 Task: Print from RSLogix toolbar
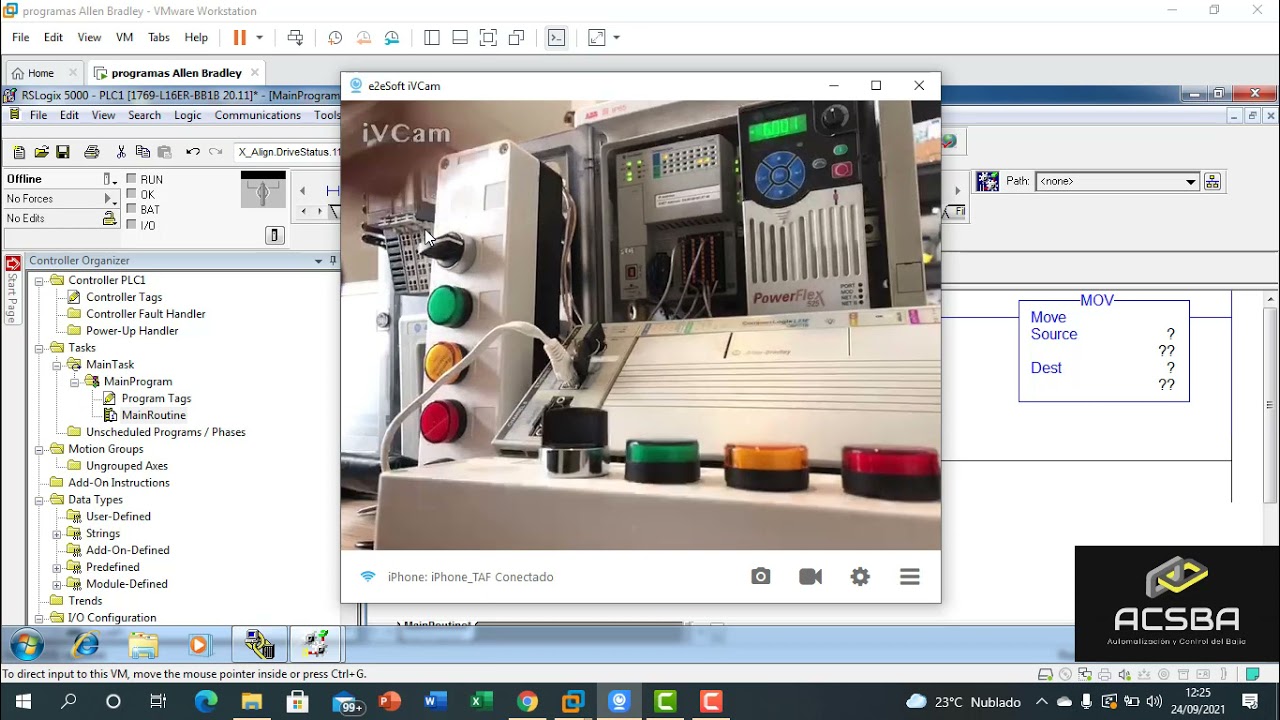(92, 152)
